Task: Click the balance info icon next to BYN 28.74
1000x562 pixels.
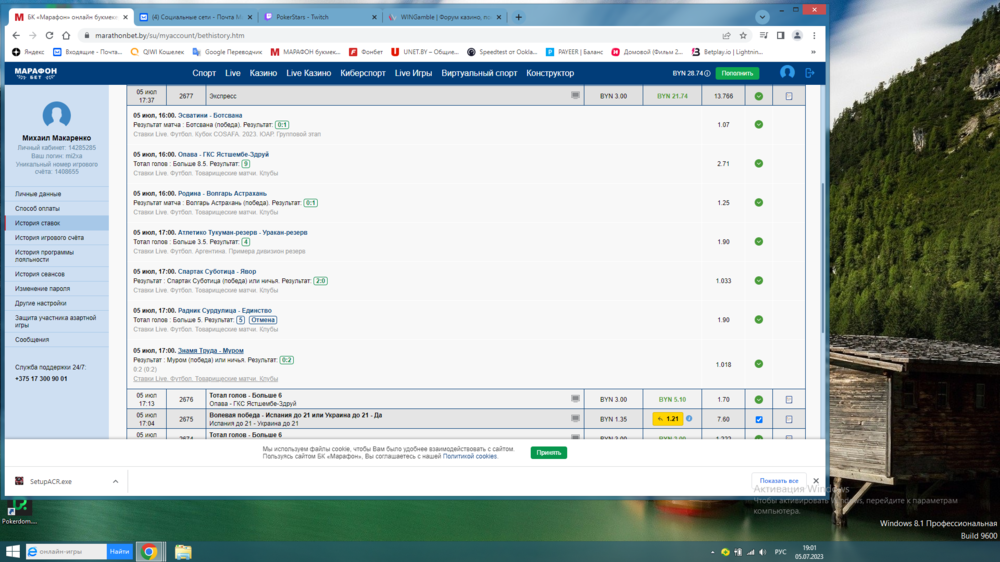Action: pyautogui.click(x=707, y=73)
